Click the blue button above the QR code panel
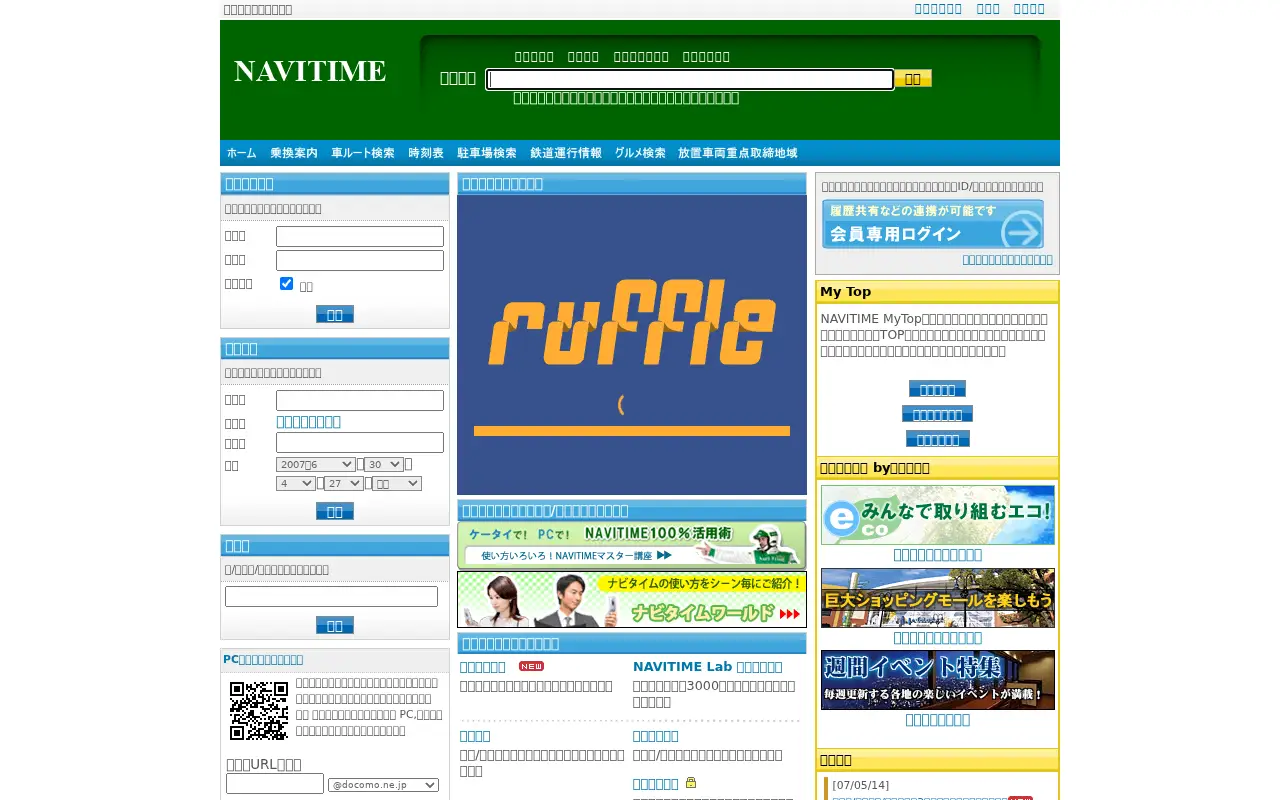 coord(335,625)
